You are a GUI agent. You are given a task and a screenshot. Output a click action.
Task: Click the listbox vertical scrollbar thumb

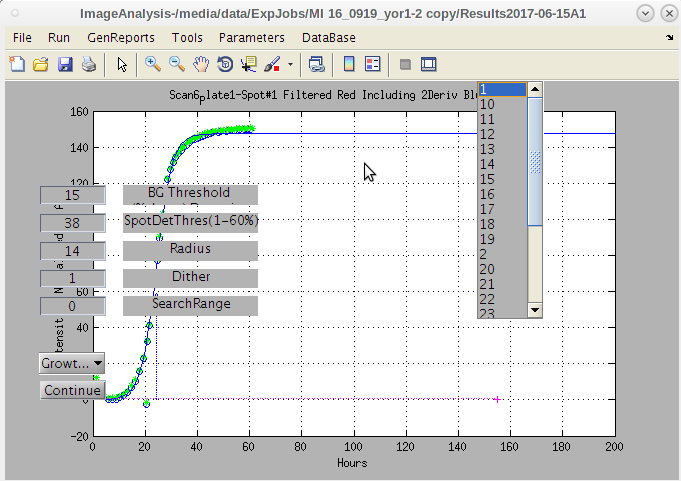(x=535, y=160)
